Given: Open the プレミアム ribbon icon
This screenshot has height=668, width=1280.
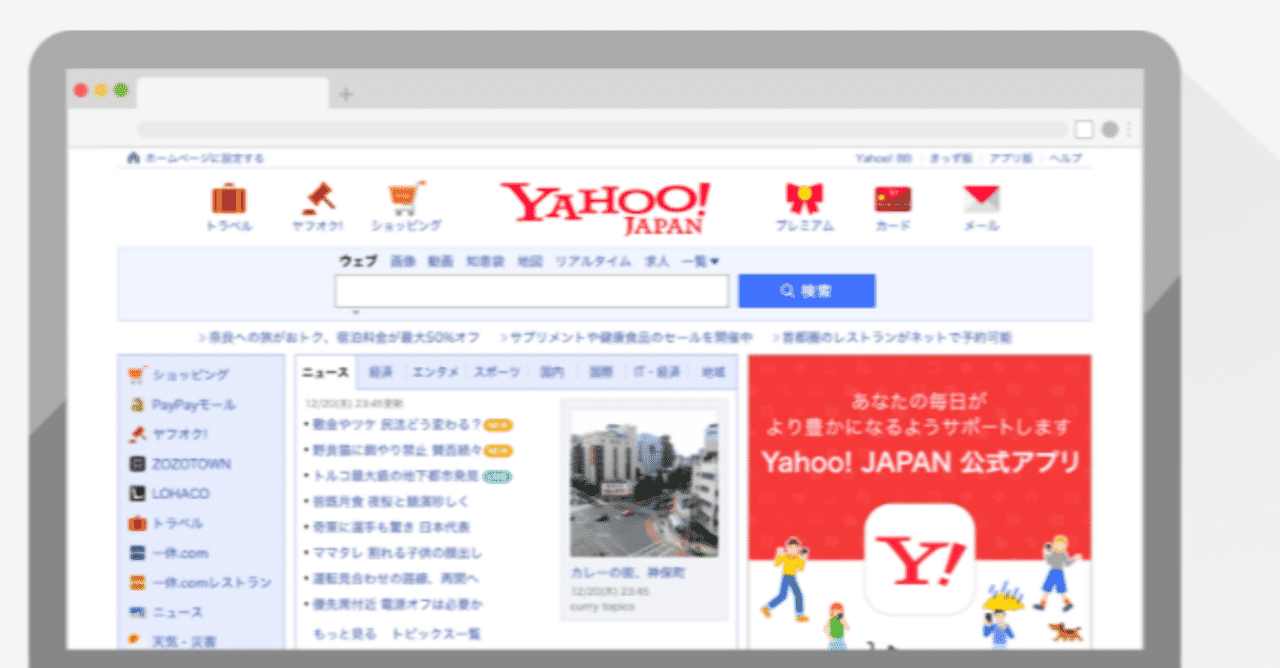Looking at the screenshot, I should [804, 198].
